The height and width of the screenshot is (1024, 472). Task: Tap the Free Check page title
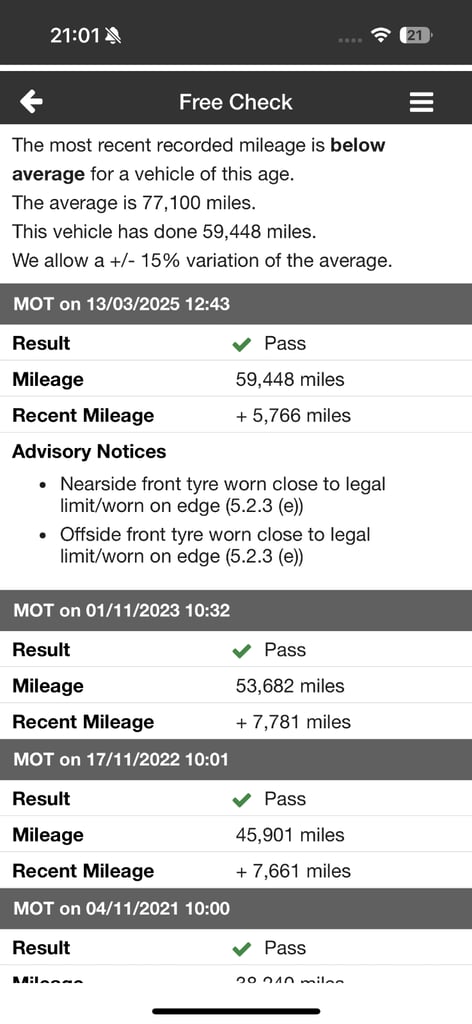(x=236, y=102)
